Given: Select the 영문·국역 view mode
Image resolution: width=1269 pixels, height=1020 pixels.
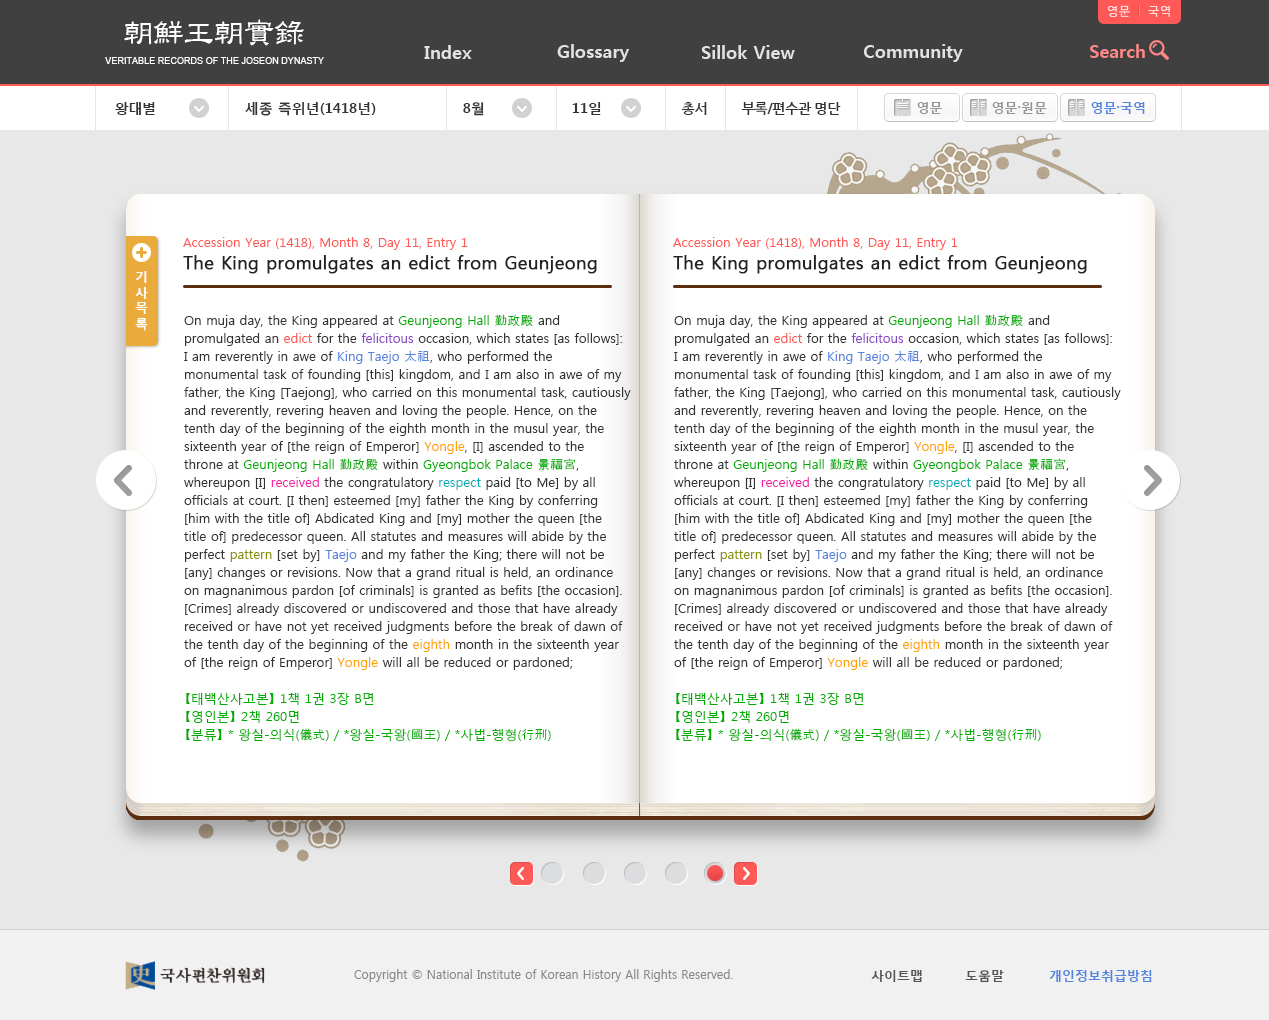Looking at the screenshot, I should point(1107,108).
